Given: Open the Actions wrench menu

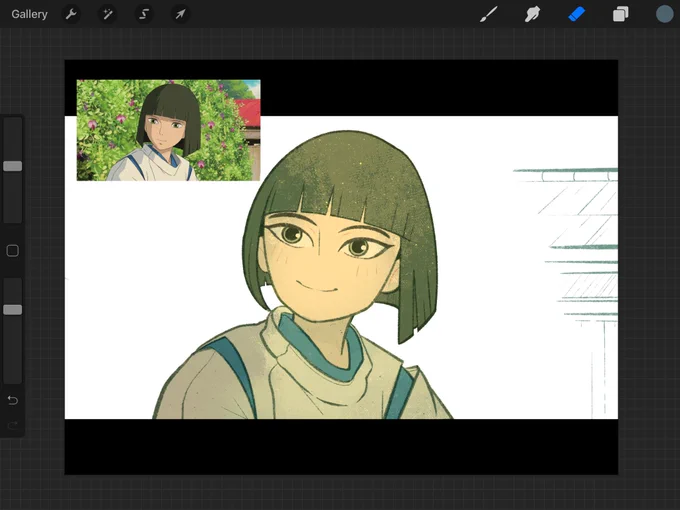Looking at the screenshot, I should (x=71, y=14).
